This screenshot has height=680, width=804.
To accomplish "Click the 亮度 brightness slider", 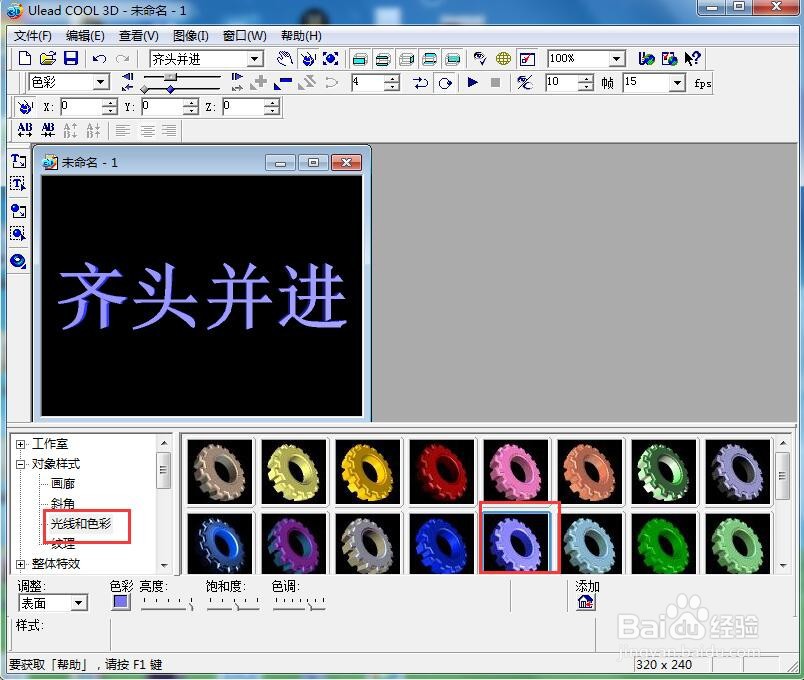I will tap(167, 603).
